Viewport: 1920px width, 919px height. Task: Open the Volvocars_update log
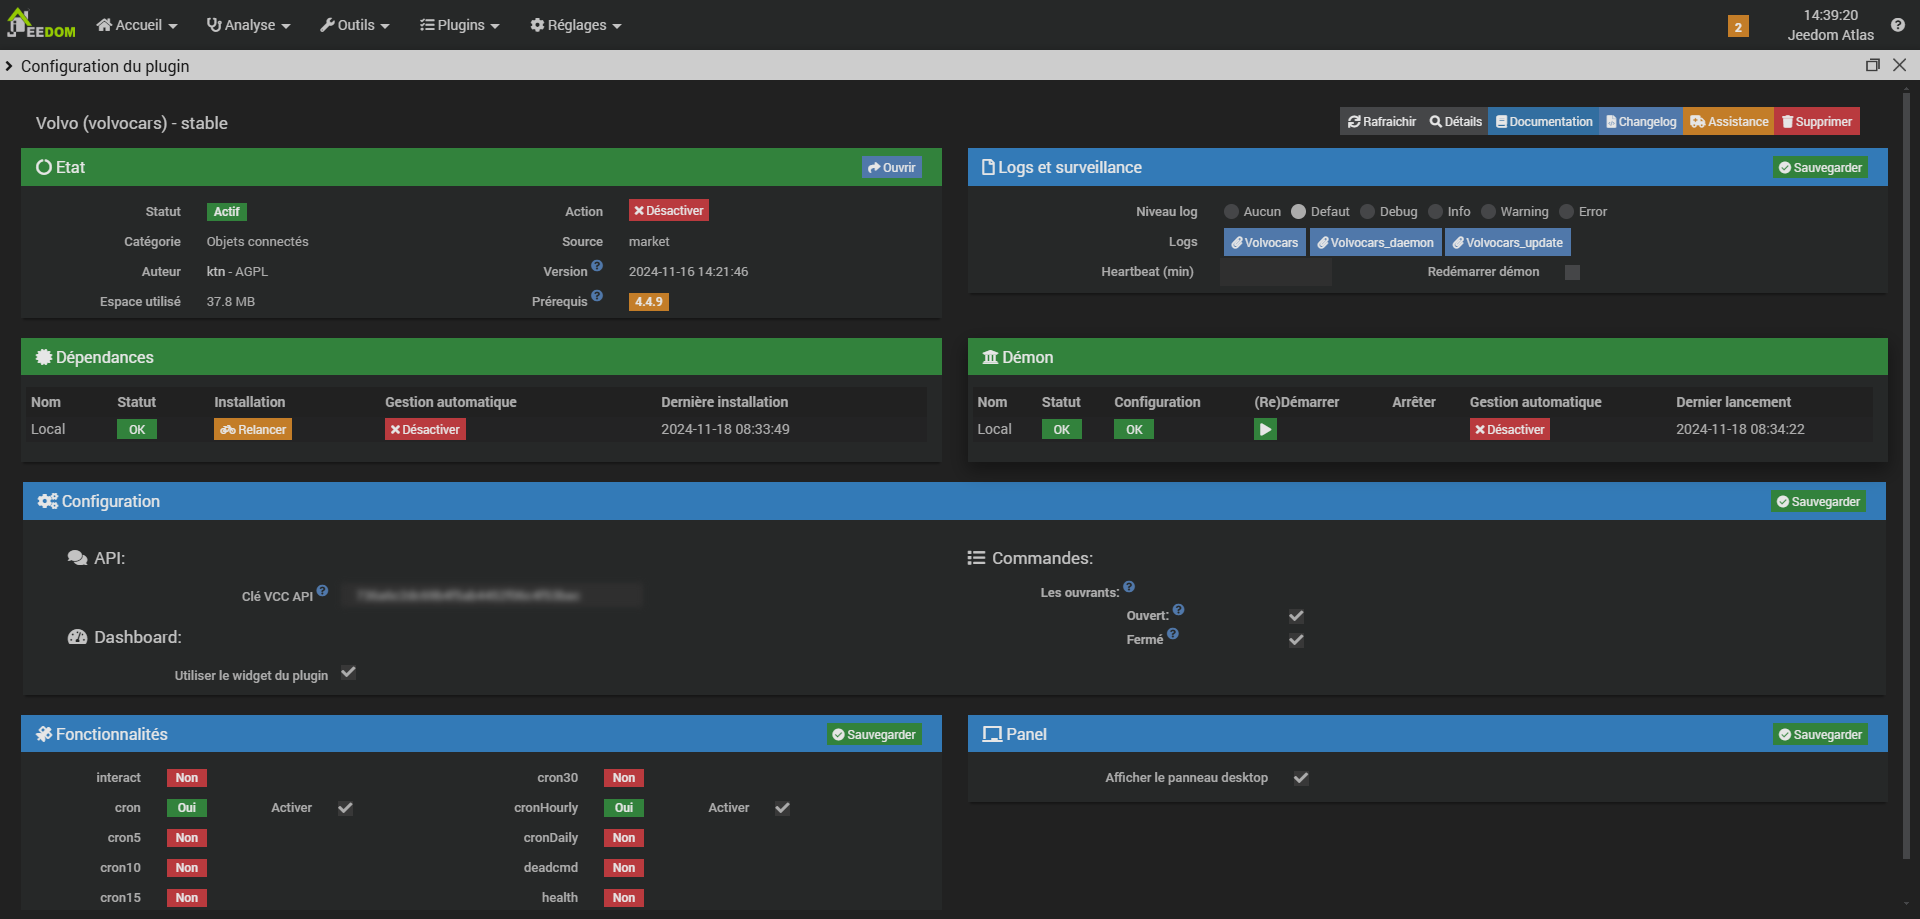pyautogui.click(x=1508, y=243)
